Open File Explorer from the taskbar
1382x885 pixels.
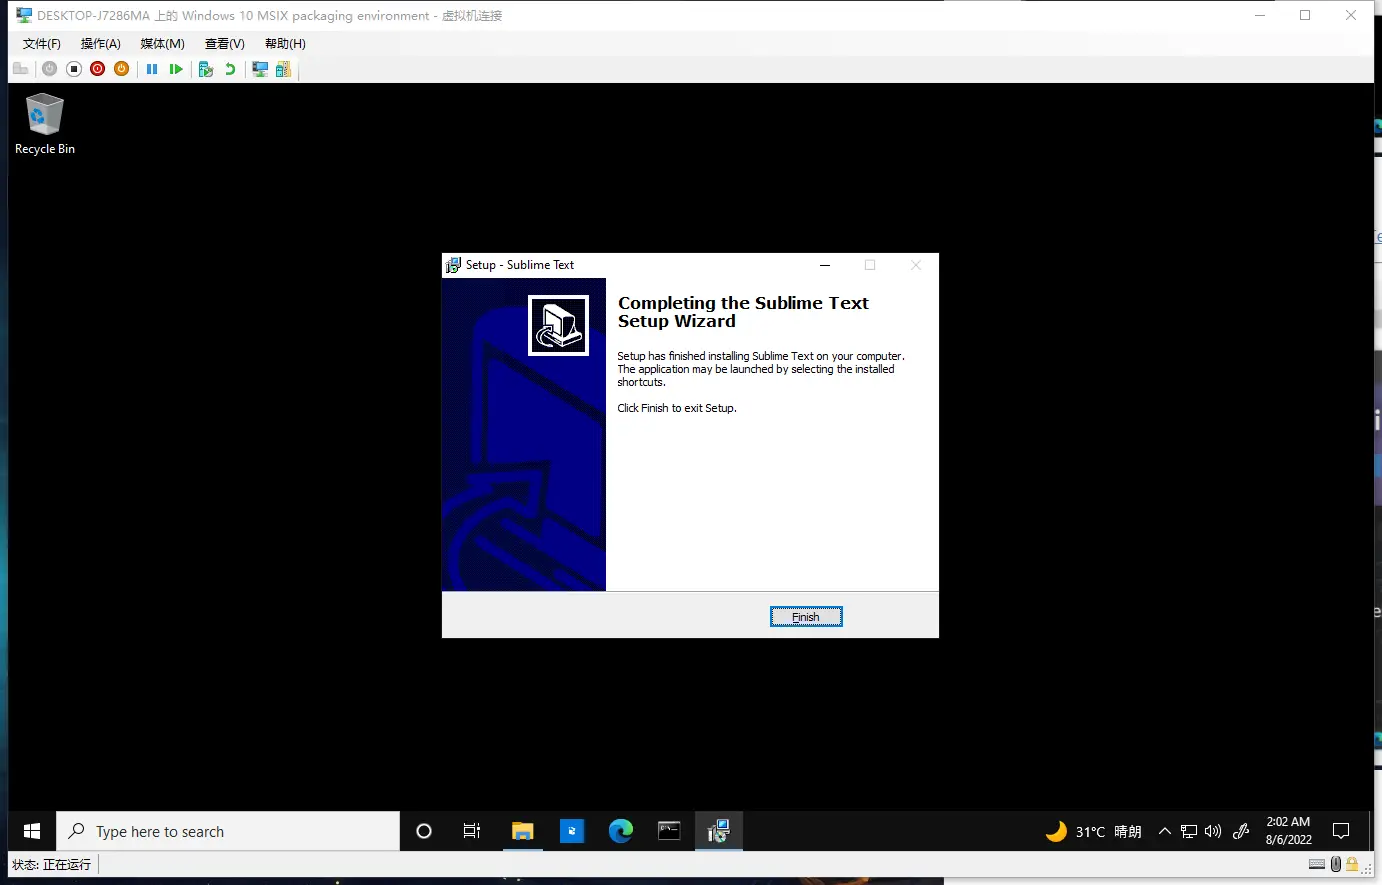pyautogui.click(x=522, y=831)
